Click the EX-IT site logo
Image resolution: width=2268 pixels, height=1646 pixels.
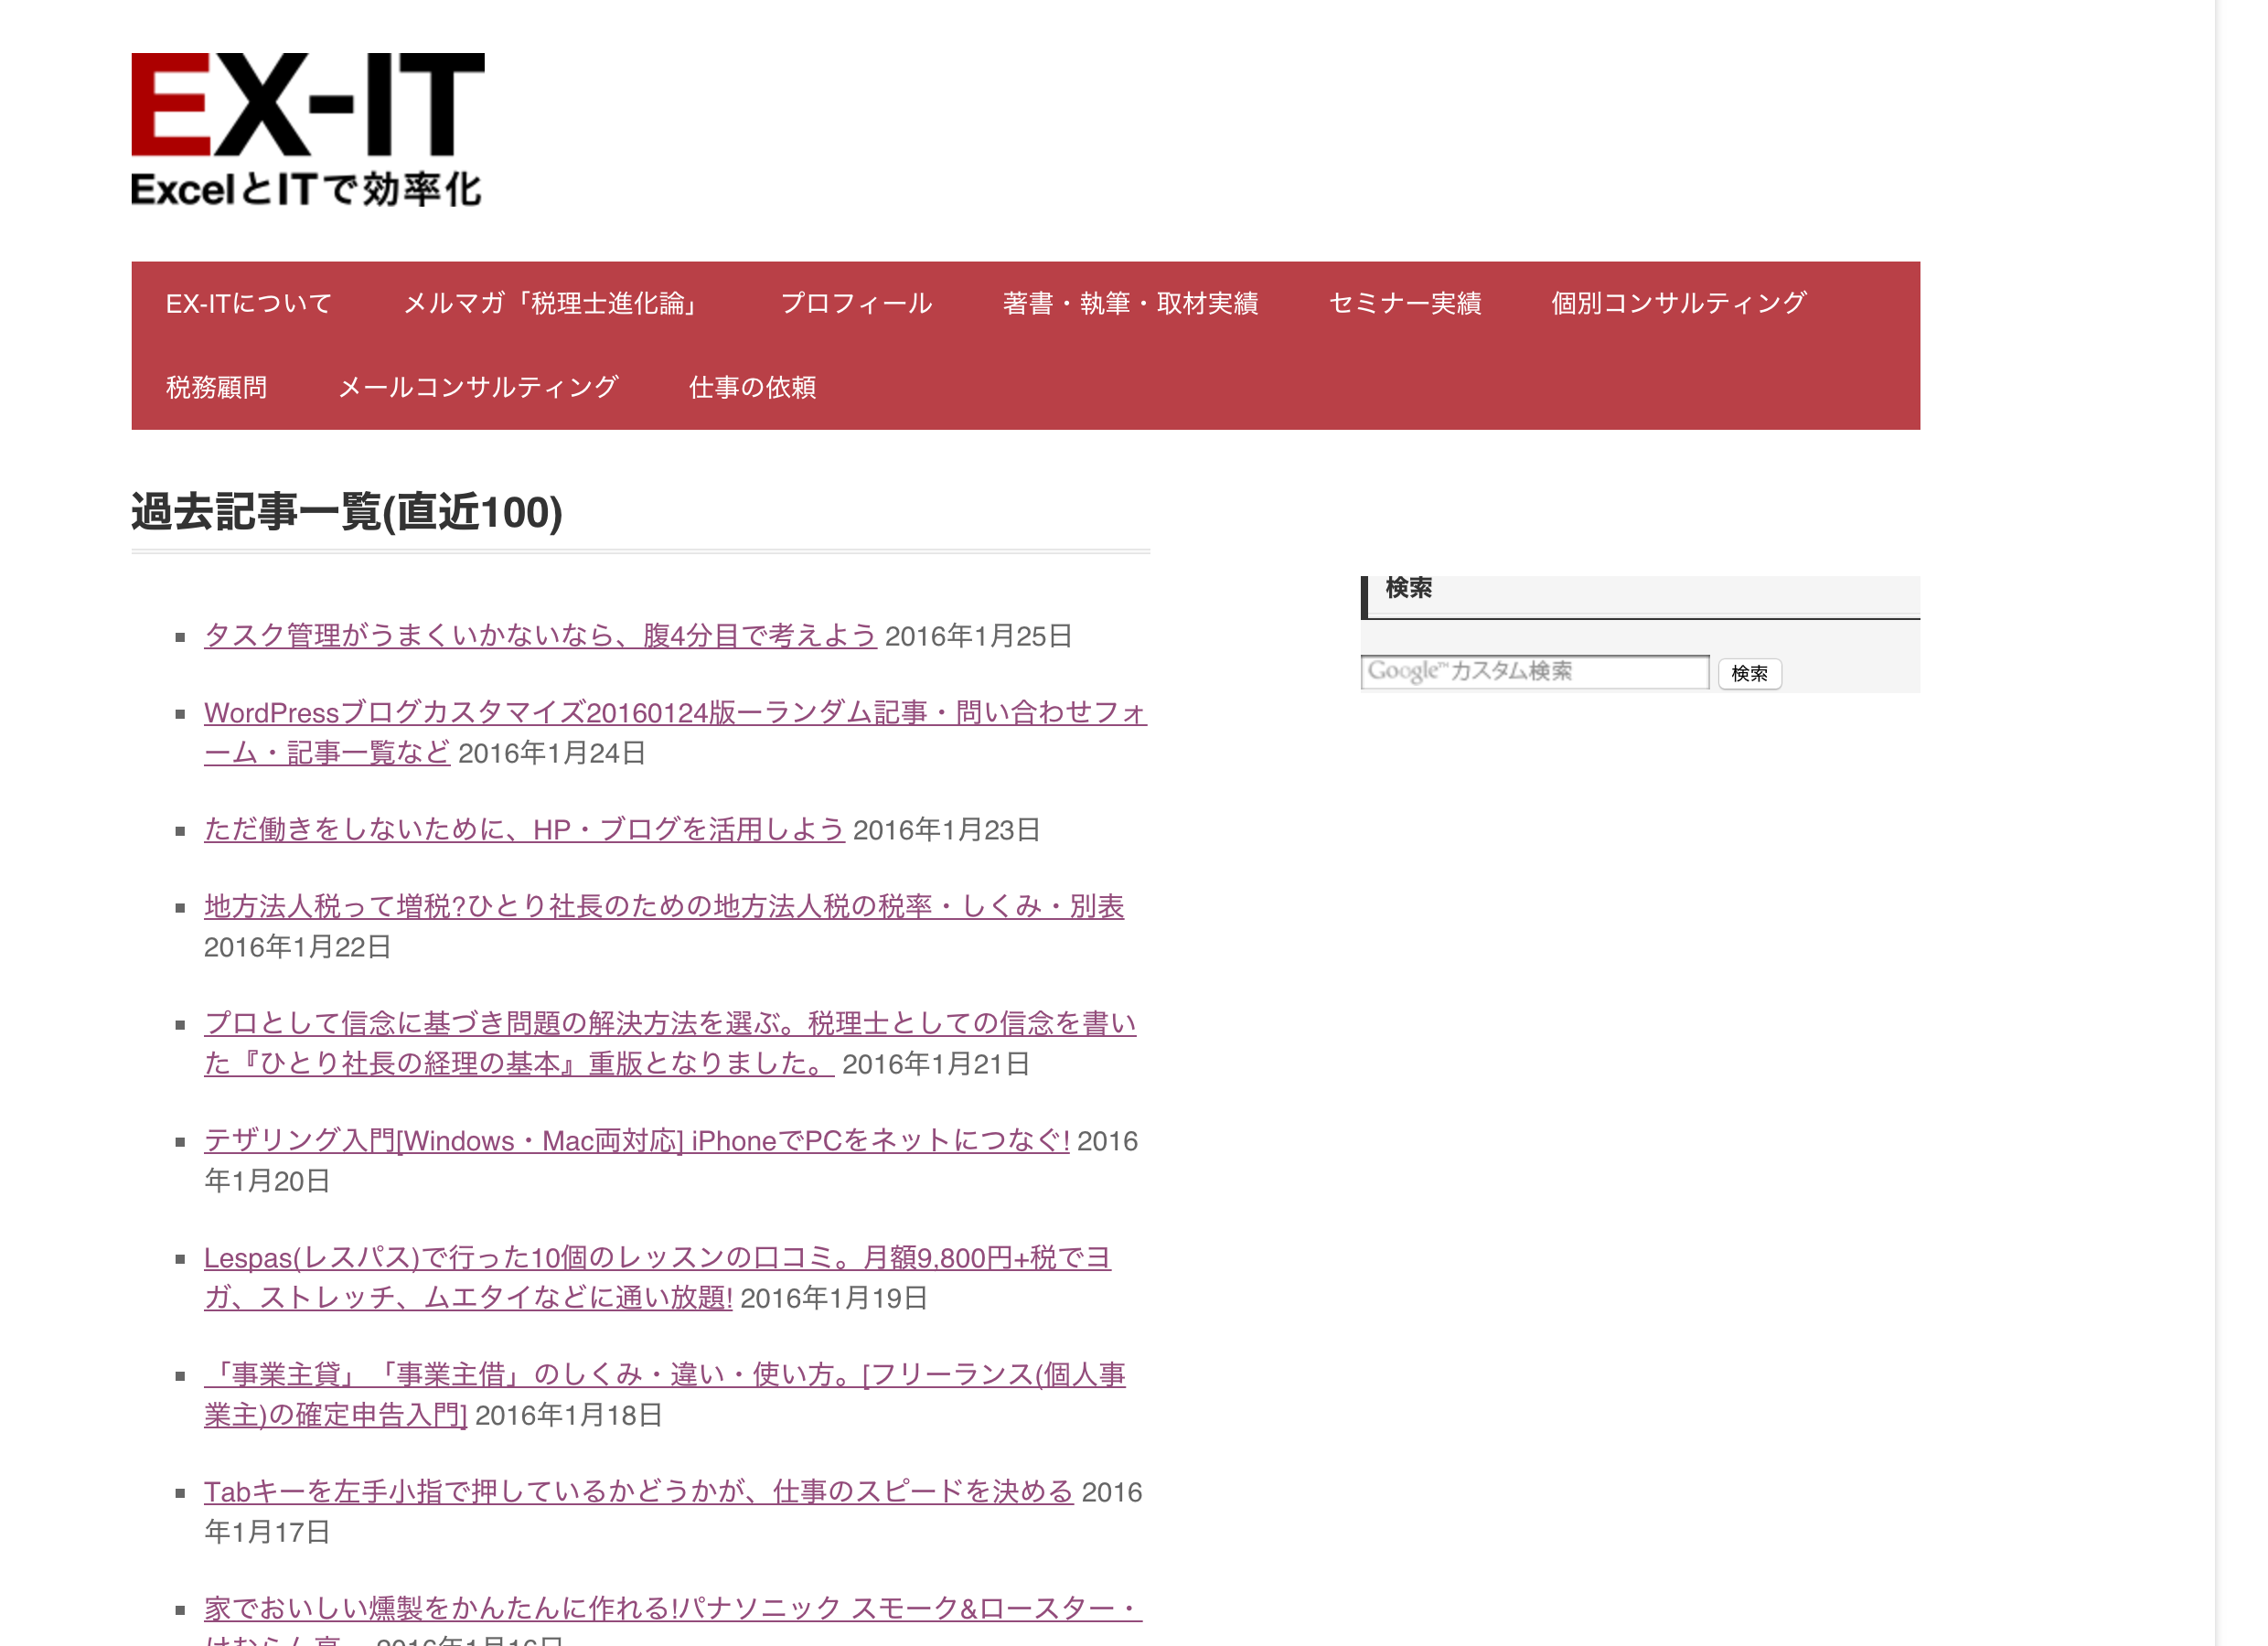coord(308,130)
